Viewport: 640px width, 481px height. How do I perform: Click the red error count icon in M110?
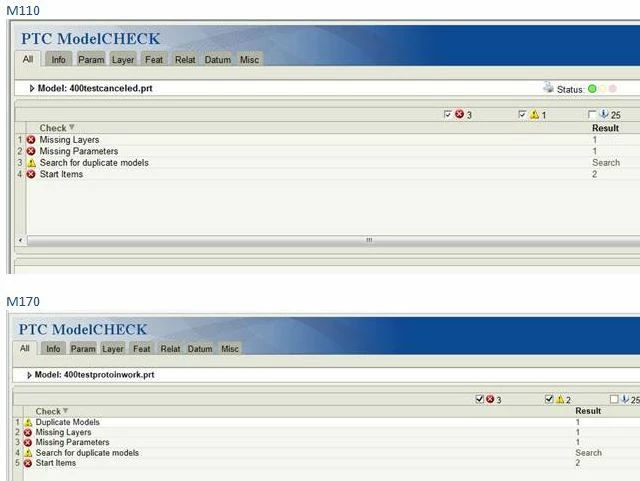tap(459, 114)
